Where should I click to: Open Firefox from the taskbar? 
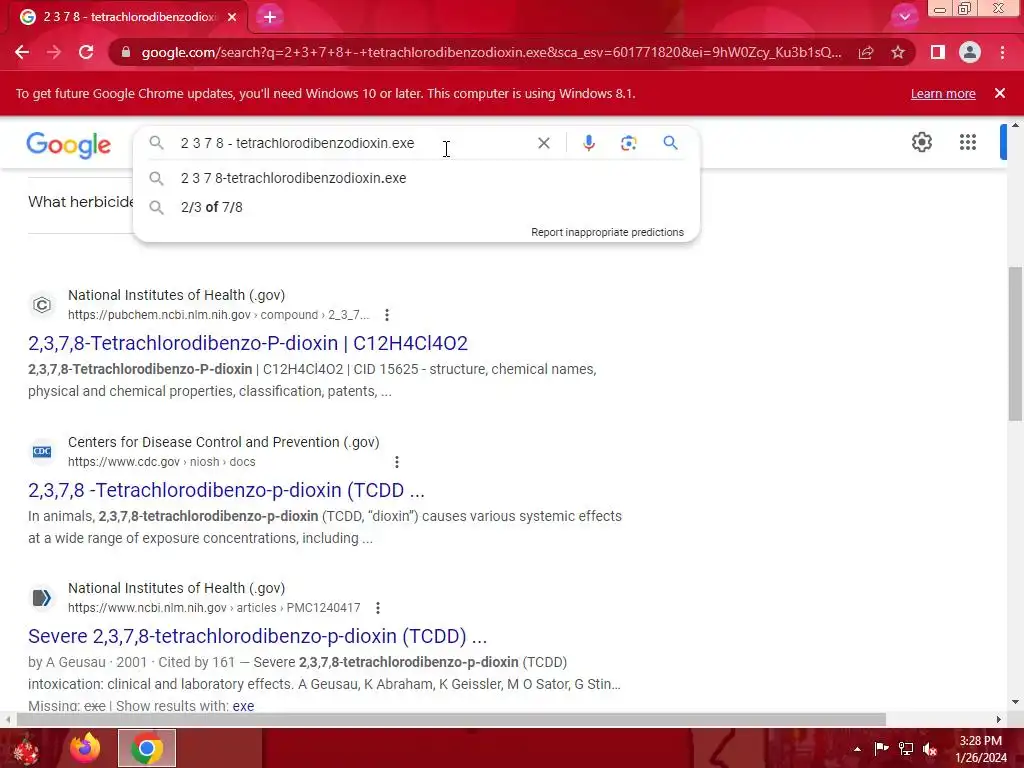coord(86,748)
